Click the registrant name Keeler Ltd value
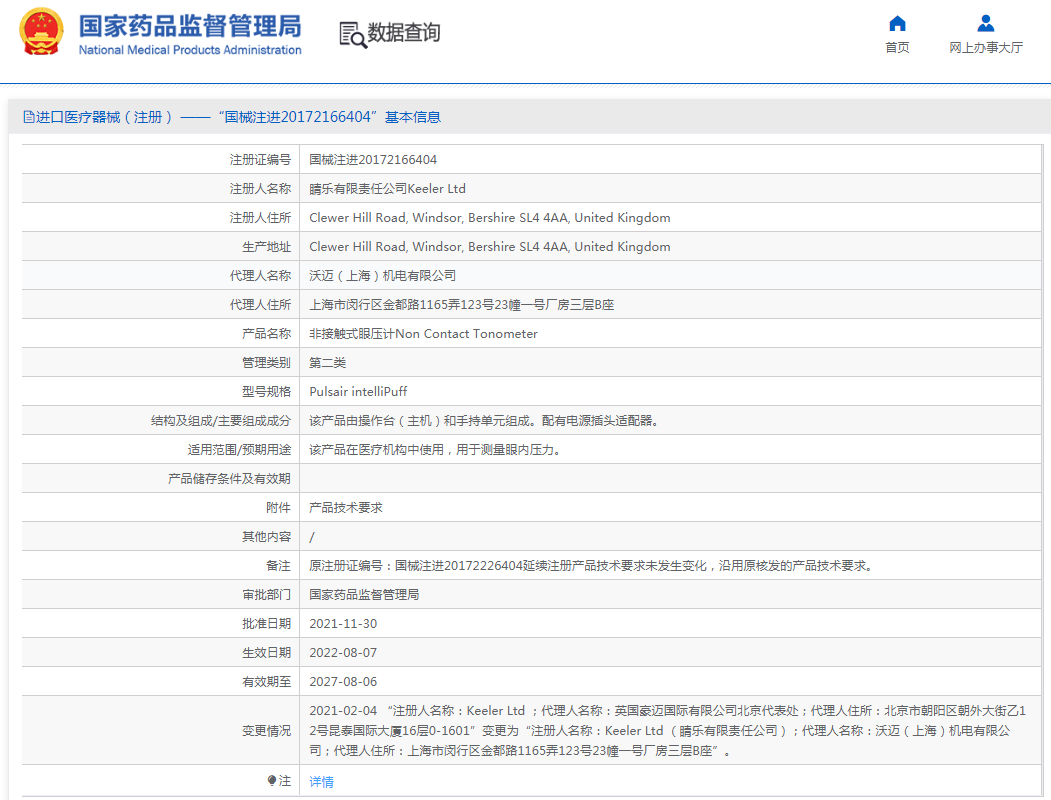This screenshot has height=800, width=1051. pos(387,189)
